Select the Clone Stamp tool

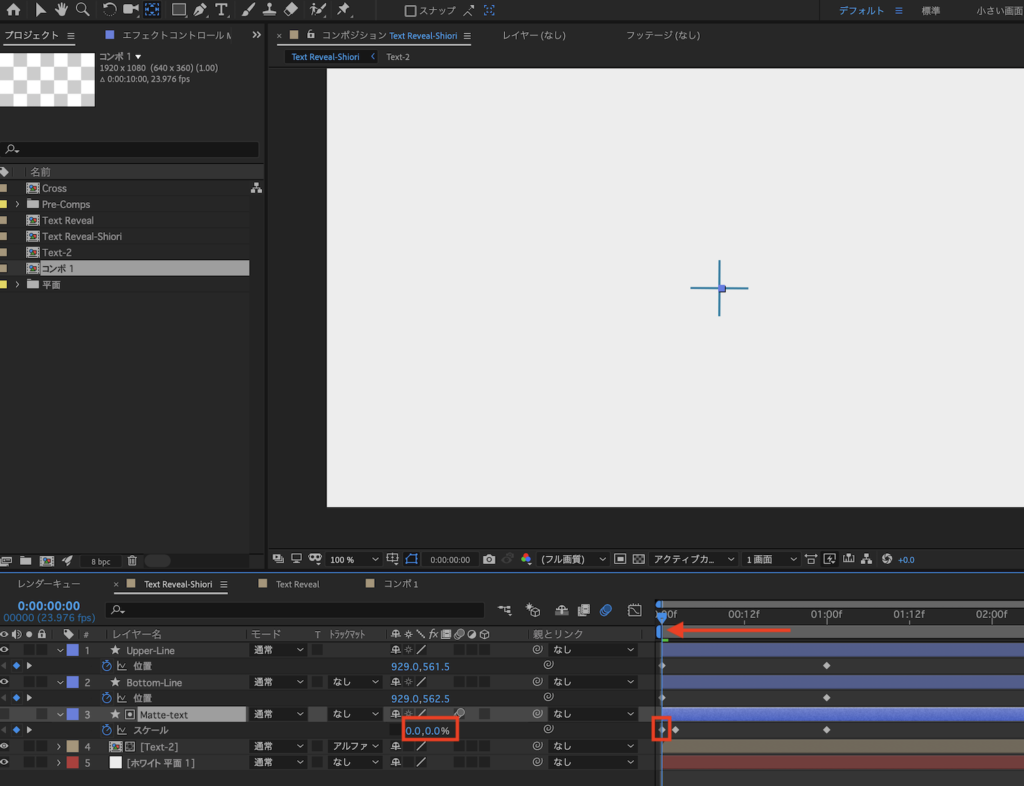pyautogui.click(x=269, y=10)
